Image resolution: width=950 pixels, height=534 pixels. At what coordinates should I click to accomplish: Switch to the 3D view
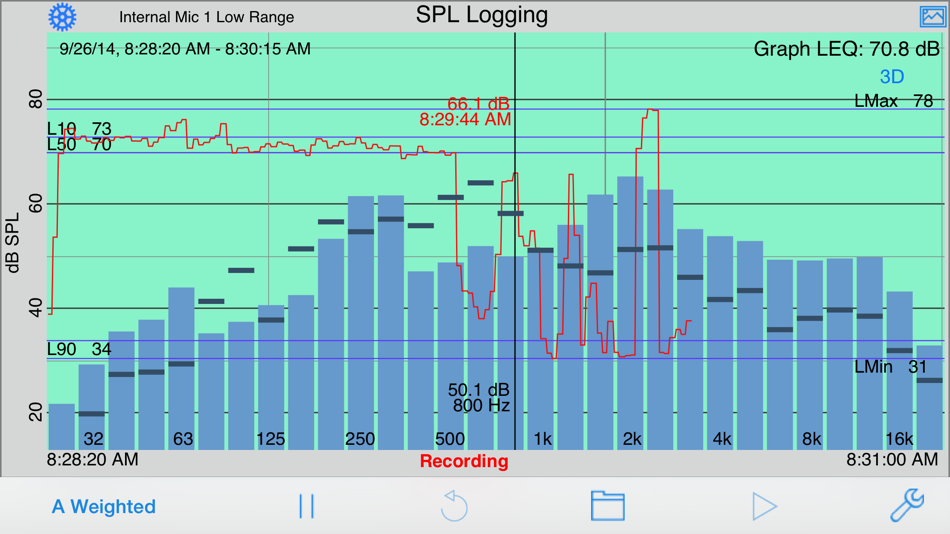892,77
